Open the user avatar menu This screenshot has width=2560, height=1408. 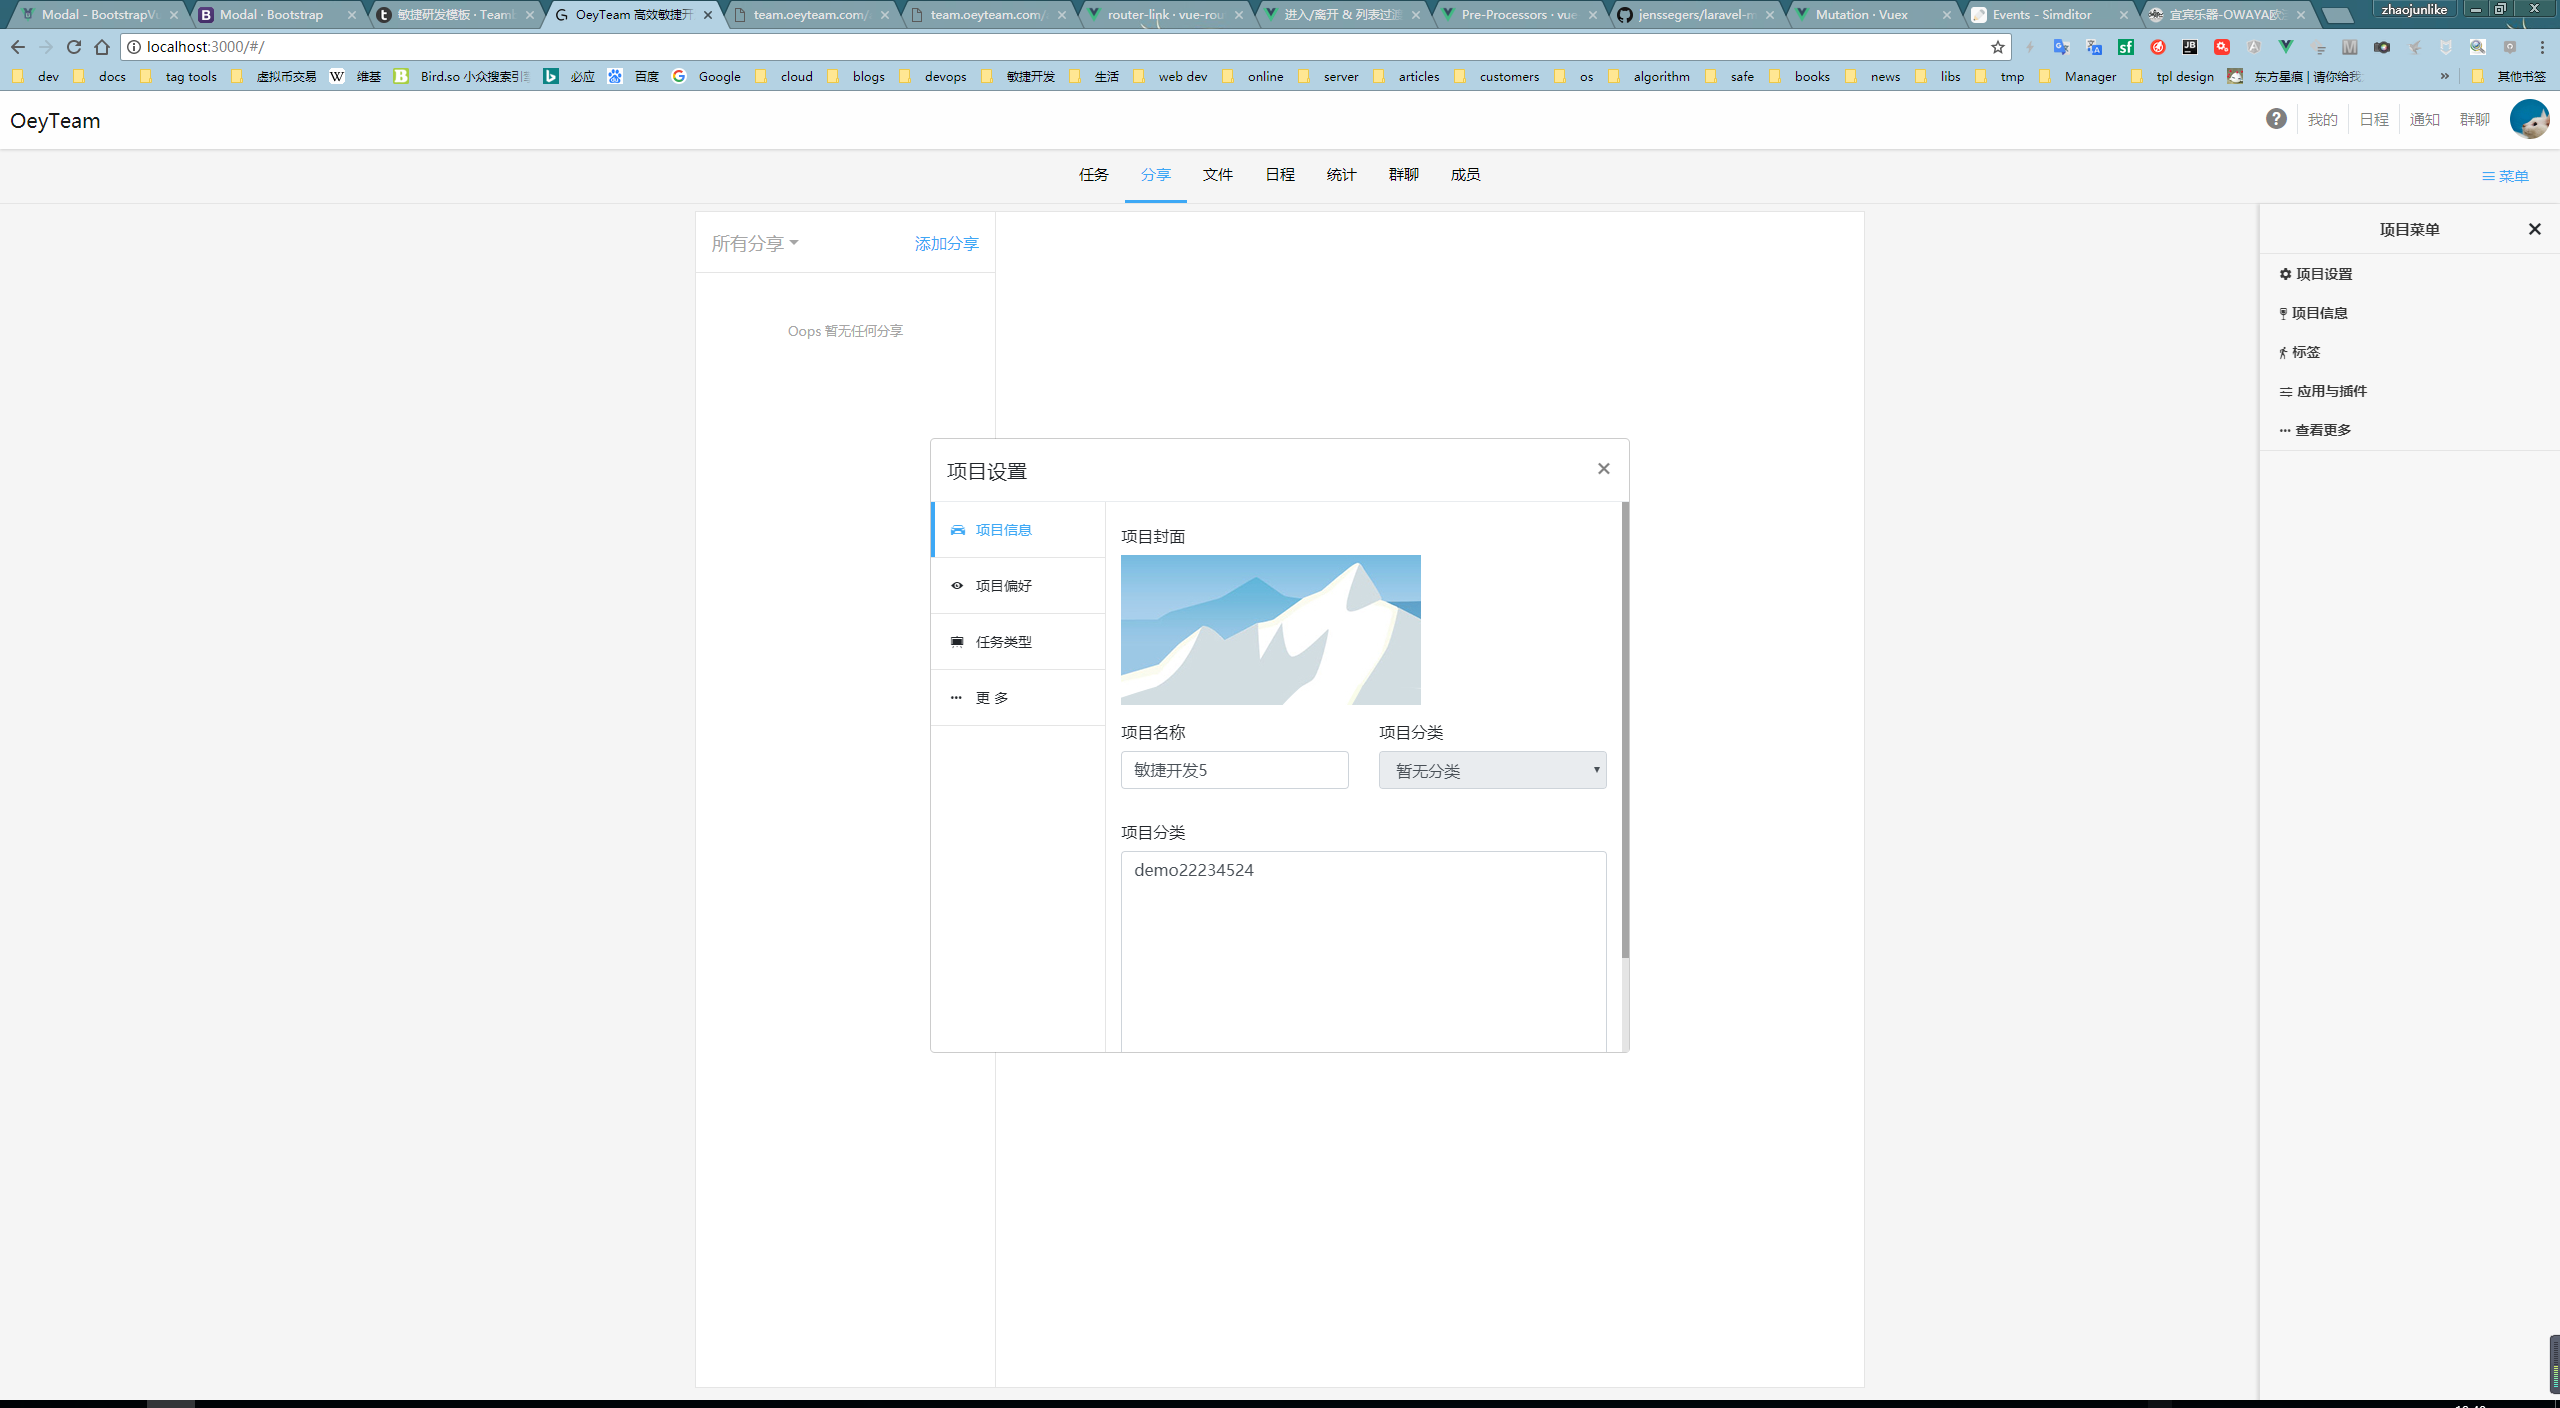tap(2529, 119)
